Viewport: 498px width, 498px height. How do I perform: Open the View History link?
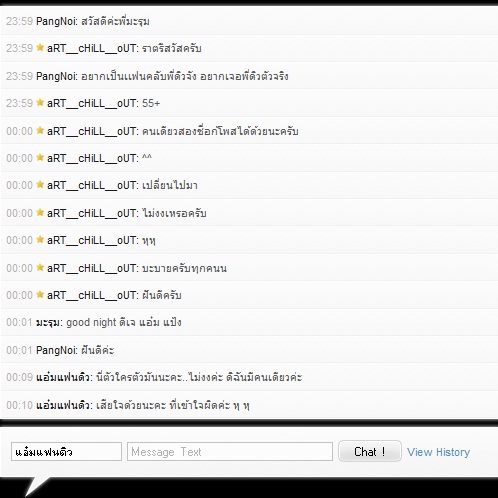pyautogui.click(x=438, y=452)
